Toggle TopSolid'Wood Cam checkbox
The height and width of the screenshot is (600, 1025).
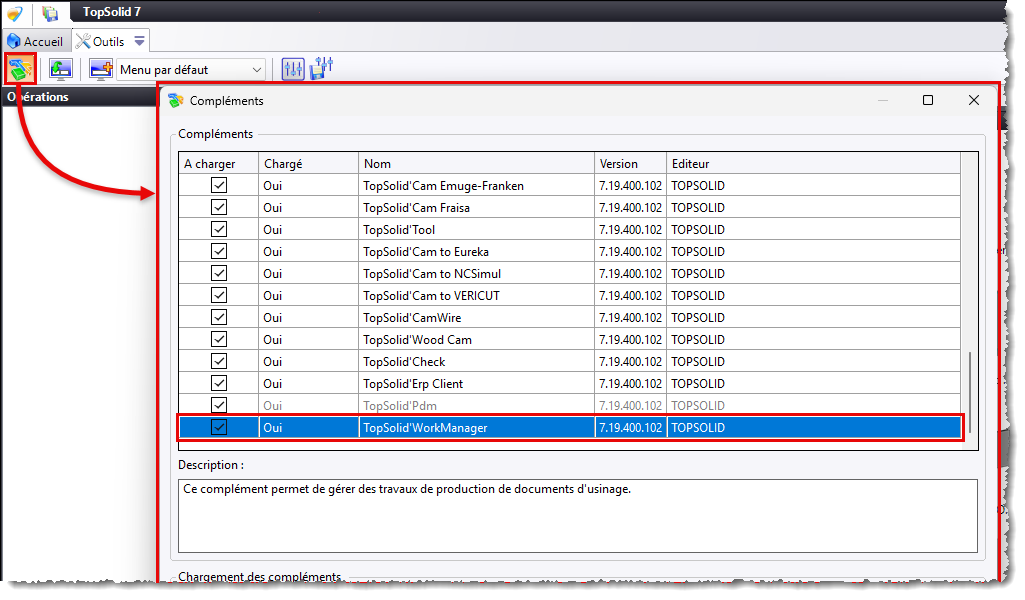[219, 339]
